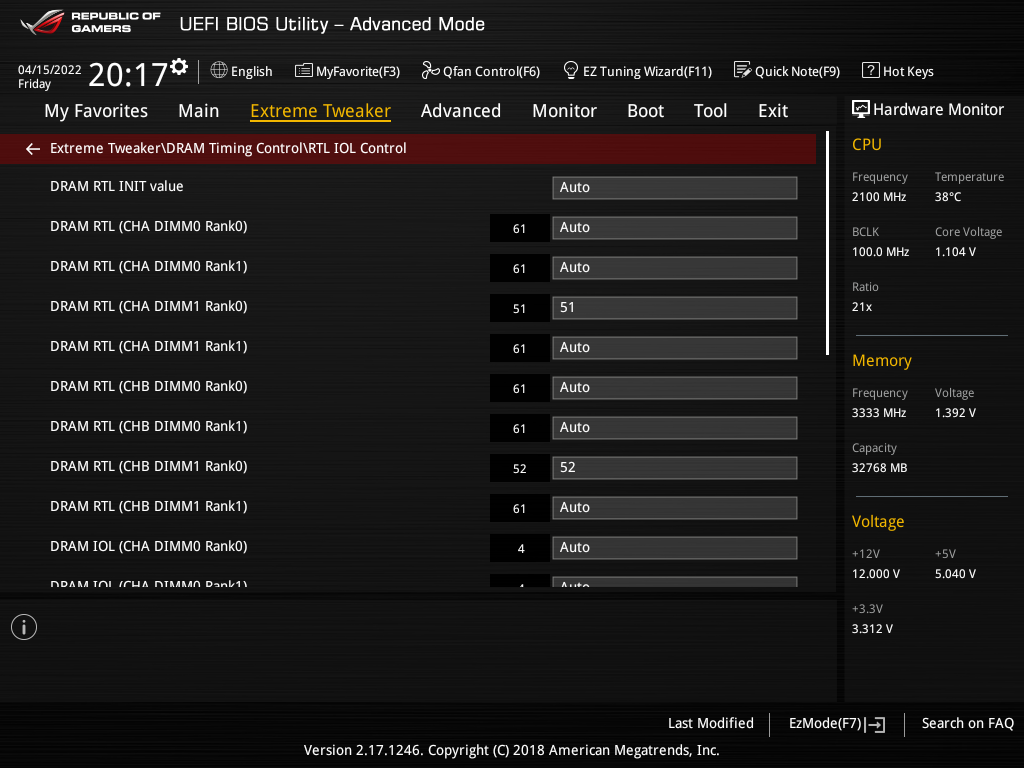Select DRAM RTL (CHA DIMM0 Rank0) label
The height and width of the screenshot is (768, 1024).
[148, 227]
